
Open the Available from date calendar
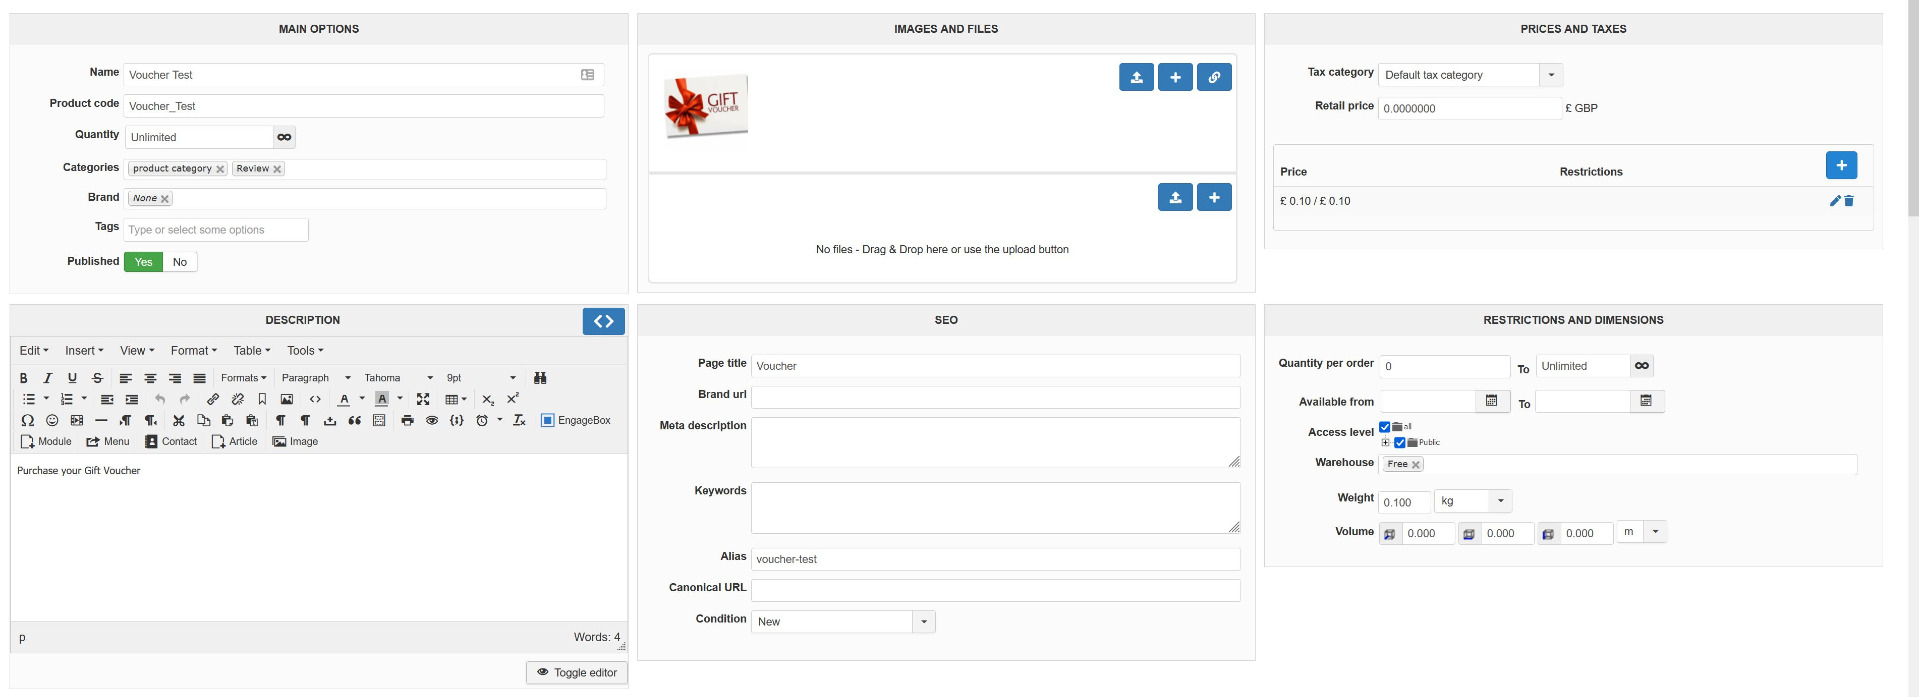pyautogui.click(x=1491, y=401)
